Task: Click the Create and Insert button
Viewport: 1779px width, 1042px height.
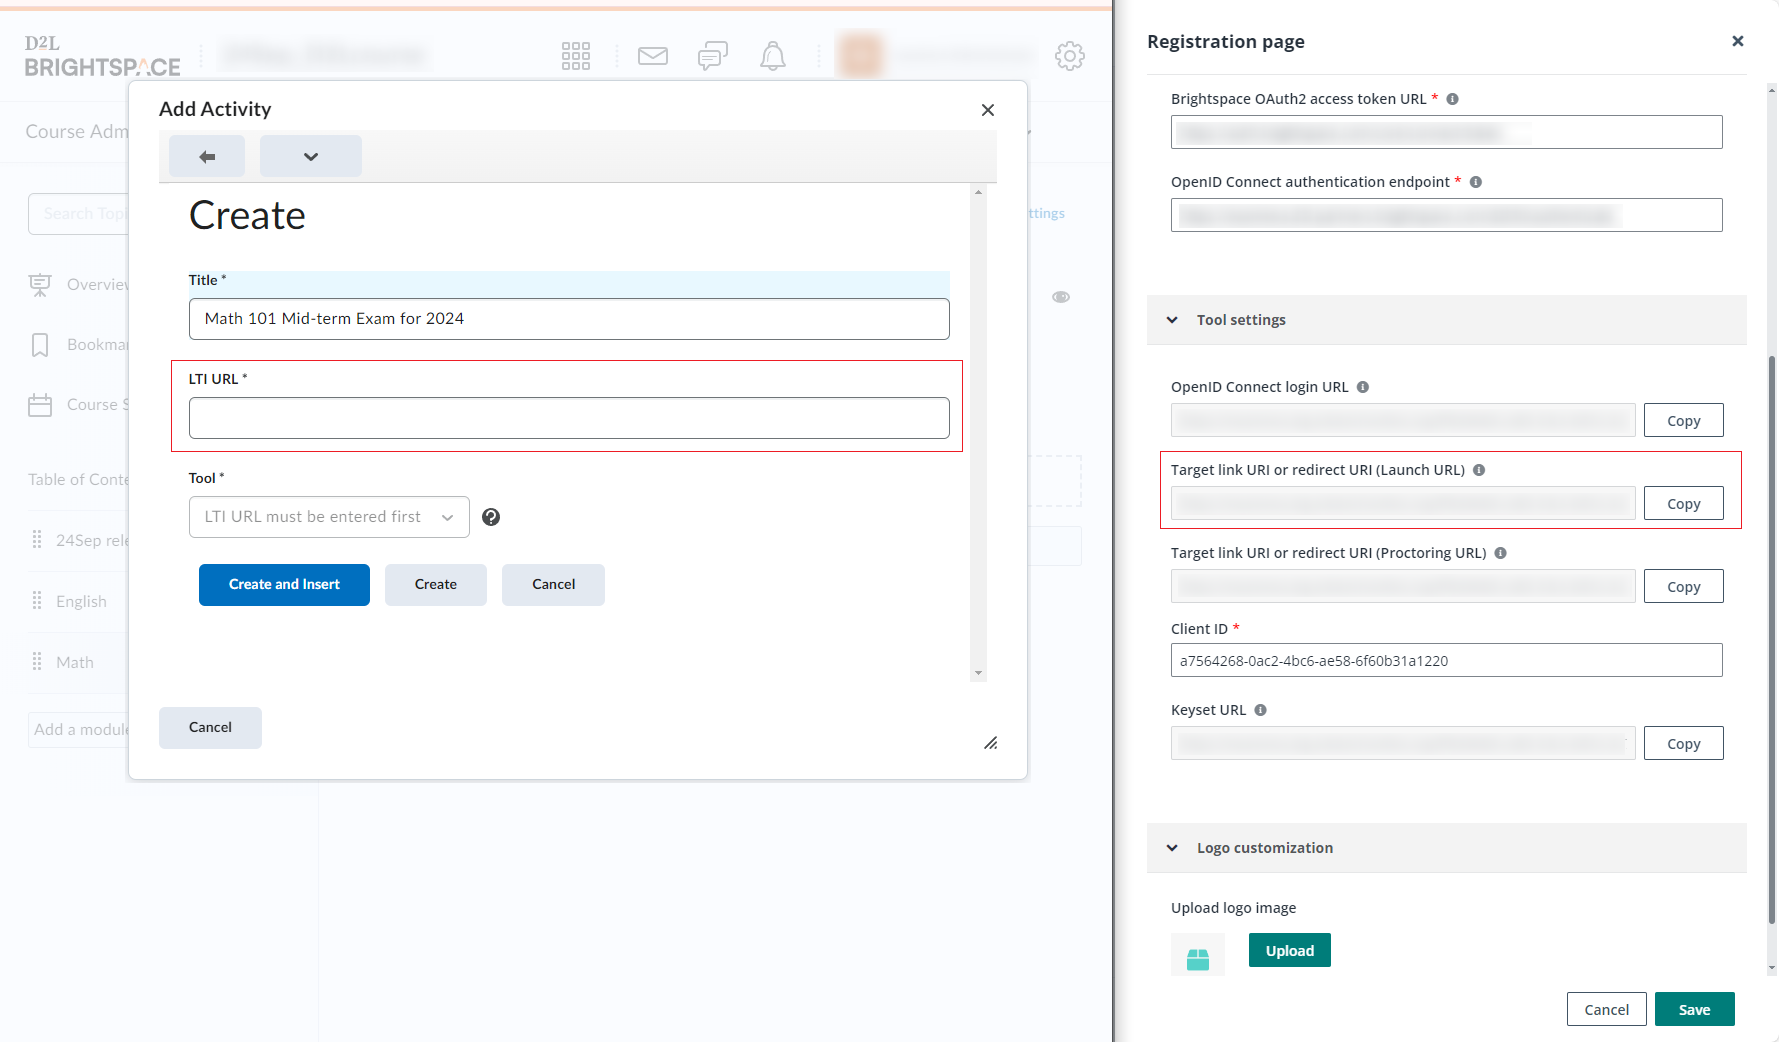Action: click(284, 585)
